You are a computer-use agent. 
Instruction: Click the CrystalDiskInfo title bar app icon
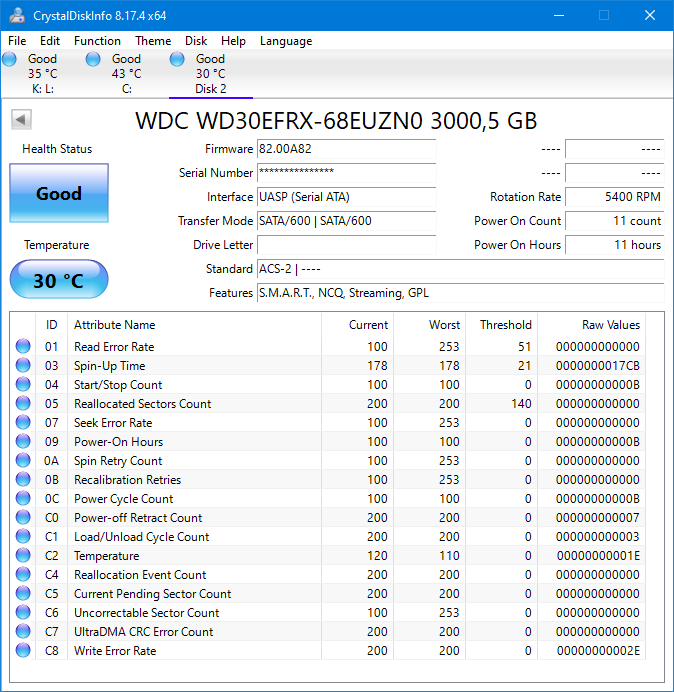click(17, 15)
